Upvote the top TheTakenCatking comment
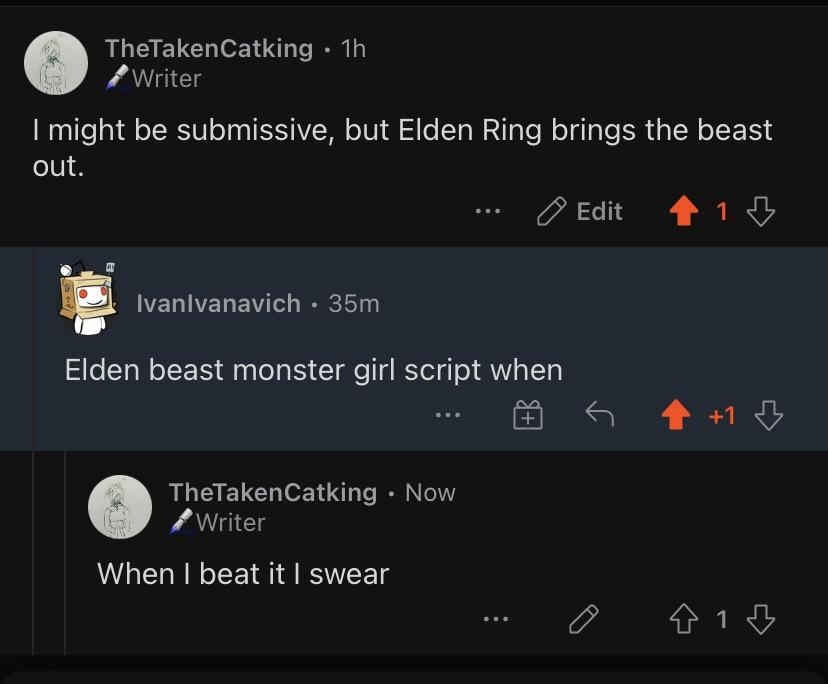The width and height of the screenshot is (828, 684). (685, 211)
